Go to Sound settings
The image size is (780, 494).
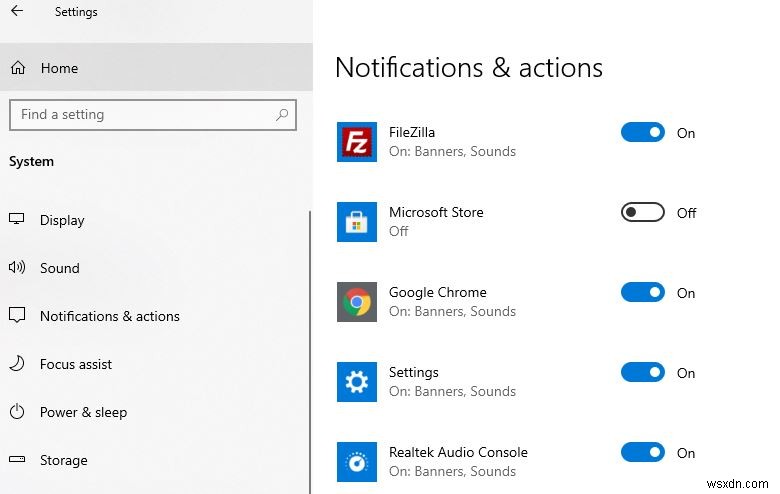pos(60,268)
